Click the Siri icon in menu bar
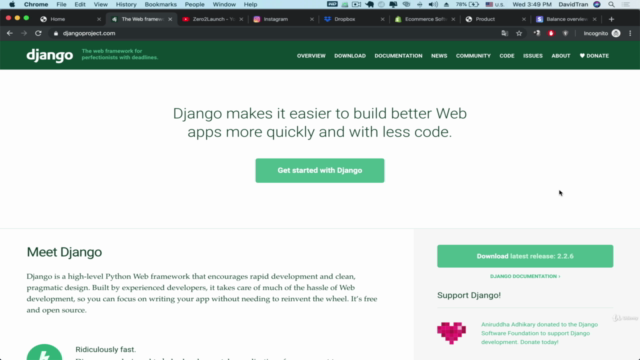640x360 pixels. point(597,4)
